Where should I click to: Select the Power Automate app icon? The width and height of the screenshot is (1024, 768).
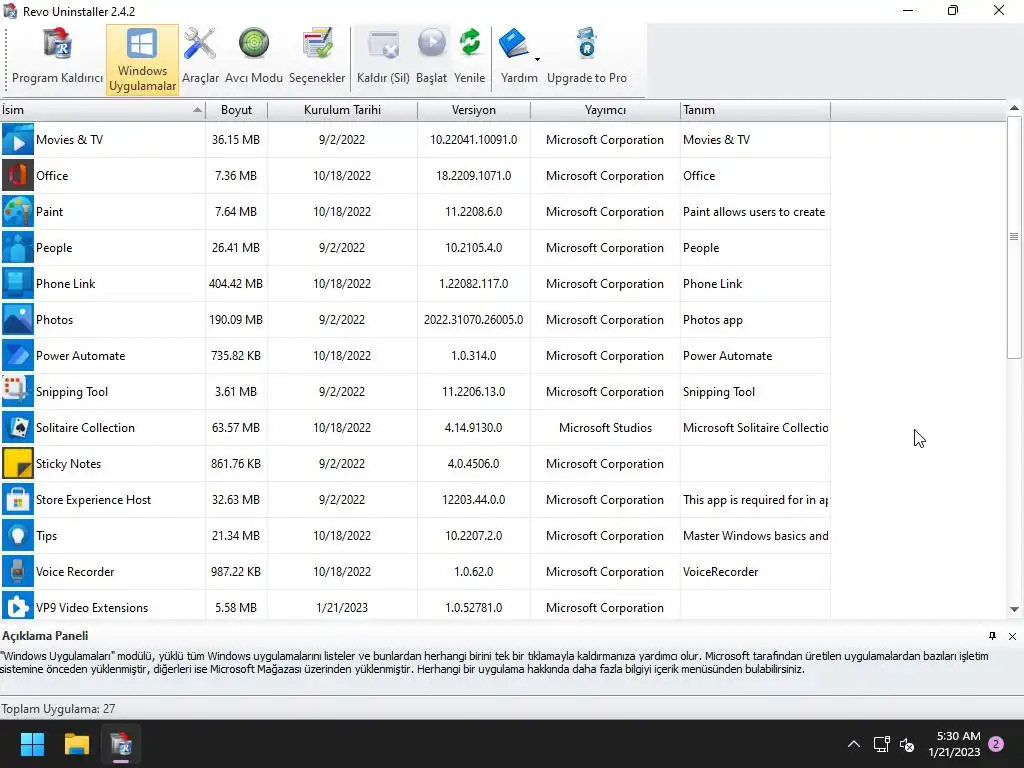click(18, 355)
